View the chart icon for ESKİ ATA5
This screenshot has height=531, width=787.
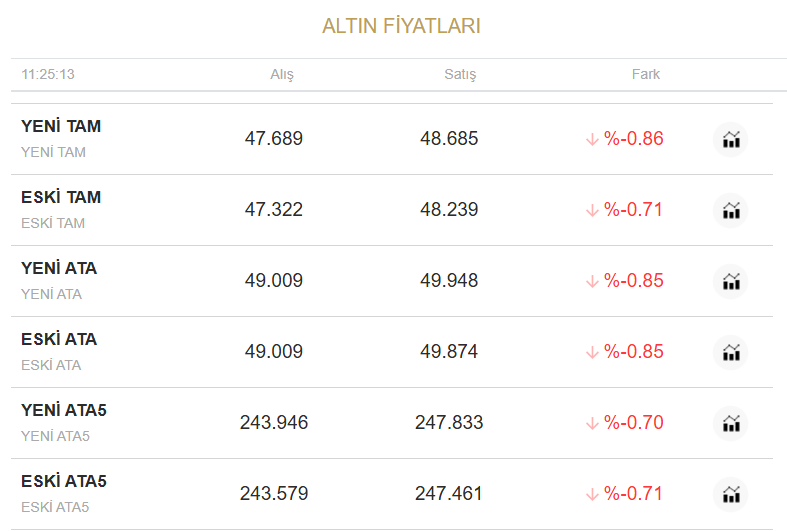[731, 494]
